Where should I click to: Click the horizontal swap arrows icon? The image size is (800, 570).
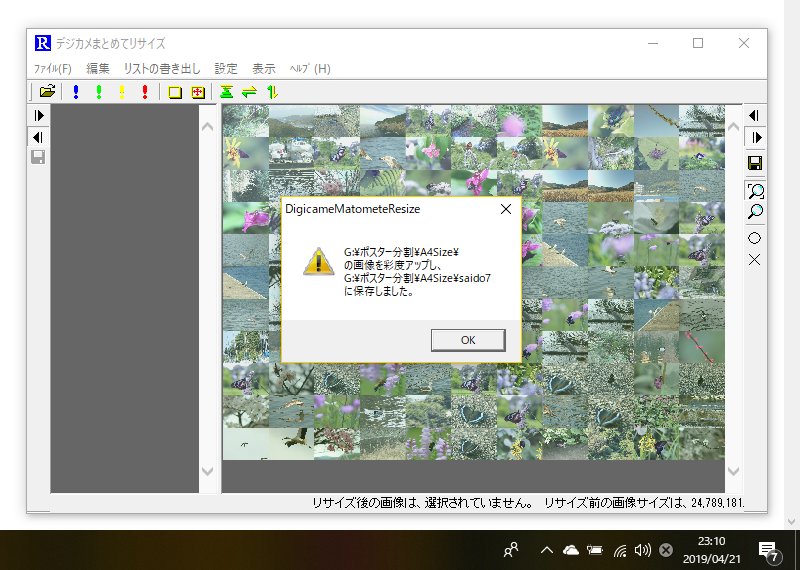[x=249, y=92]
